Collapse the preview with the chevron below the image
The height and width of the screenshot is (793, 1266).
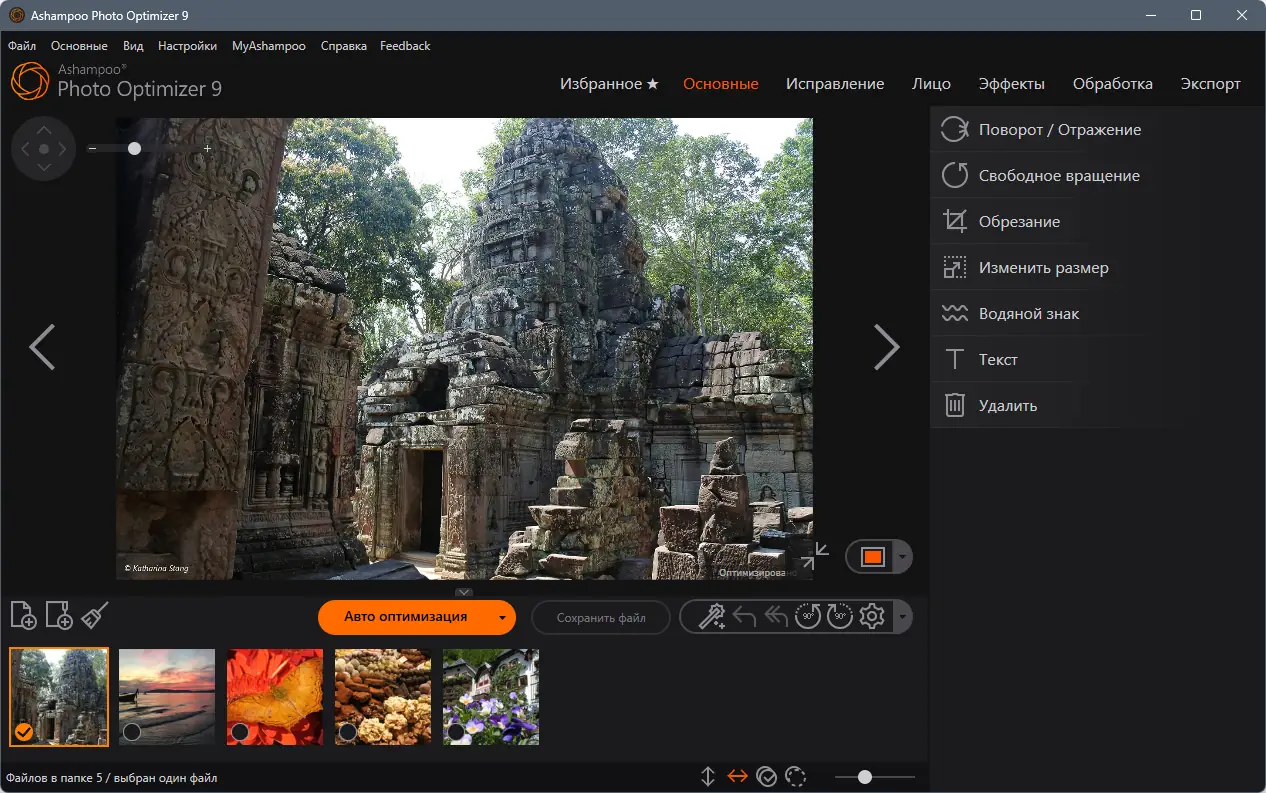[463, 591]
